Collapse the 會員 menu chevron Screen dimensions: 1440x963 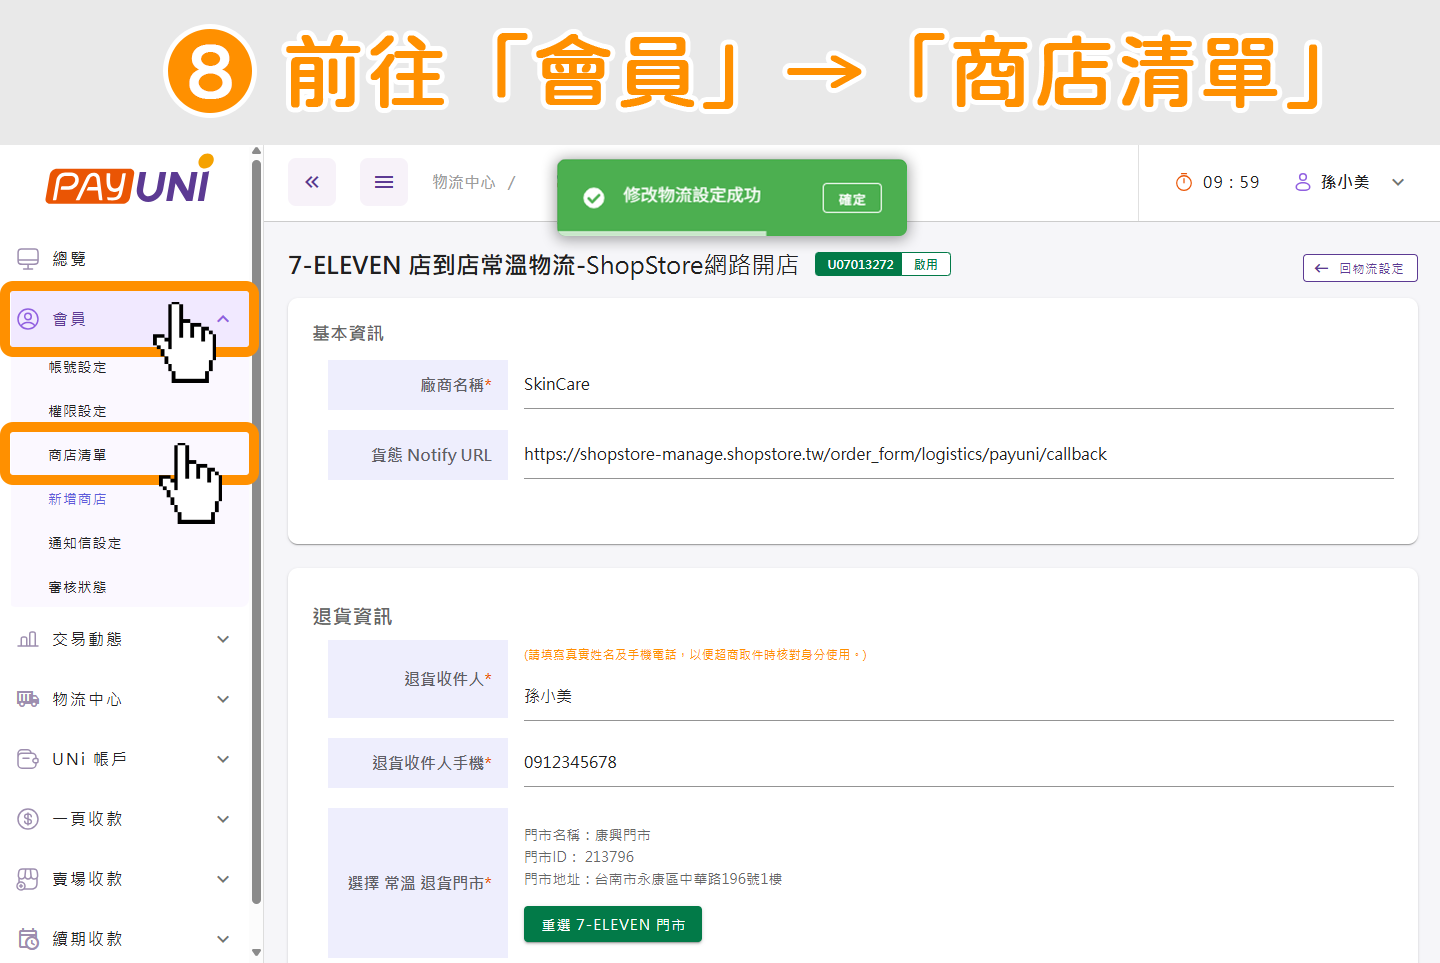pyautogui.click(x=223, y=319)
